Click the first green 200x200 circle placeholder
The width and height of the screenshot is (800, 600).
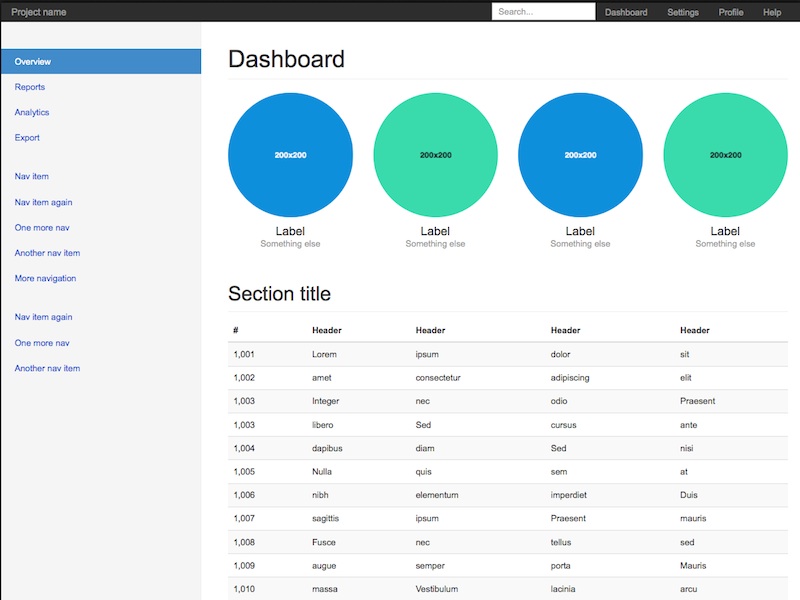[x=435, y=155]
